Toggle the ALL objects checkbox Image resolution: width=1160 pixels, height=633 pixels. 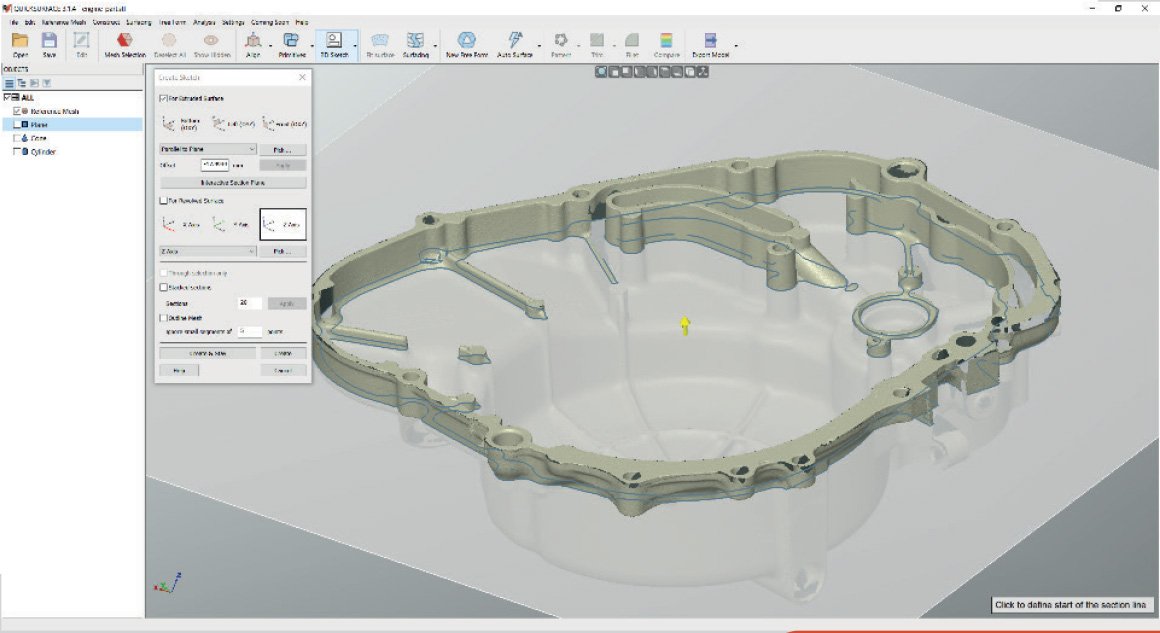7,97
